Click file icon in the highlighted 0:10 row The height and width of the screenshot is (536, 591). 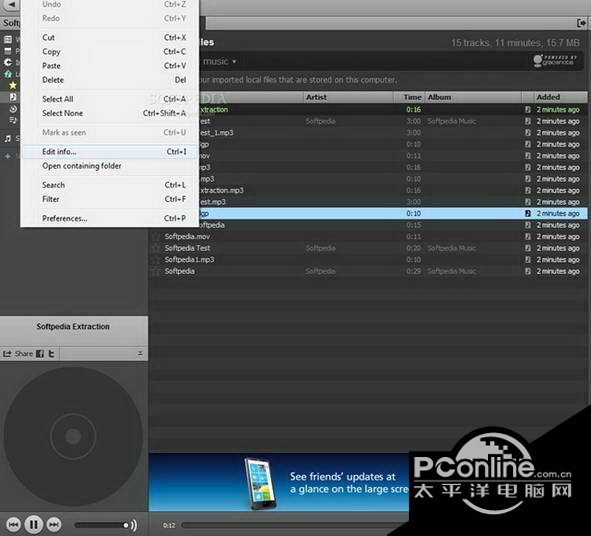528,213
